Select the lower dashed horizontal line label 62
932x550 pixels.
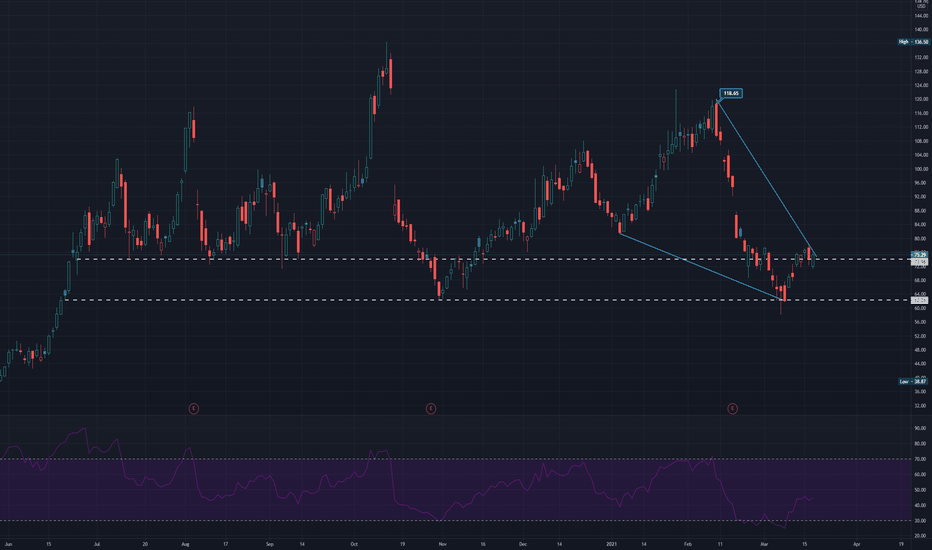(x=920, y=300)
